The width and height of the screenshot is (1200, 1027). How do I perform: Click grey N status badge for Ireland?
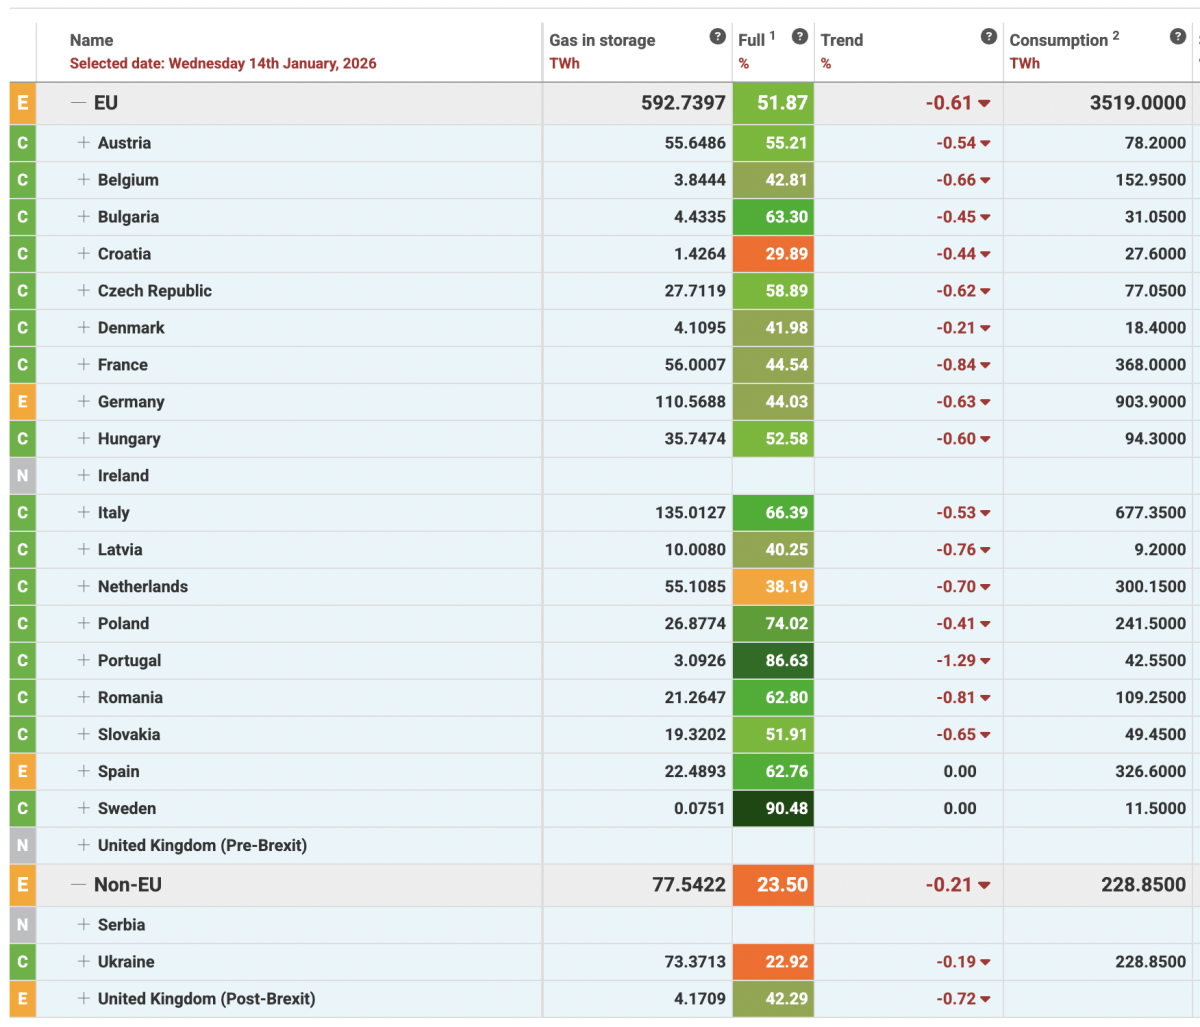point(22,476)
